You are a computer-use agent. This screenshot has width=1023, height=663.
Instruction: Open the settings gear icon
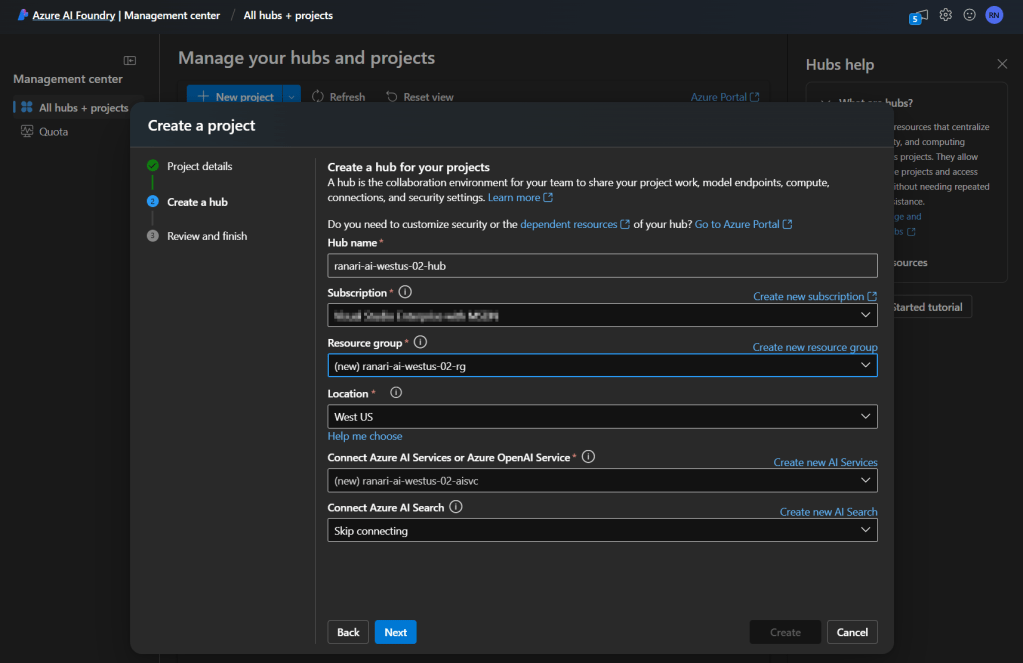(x=945, y=15)
